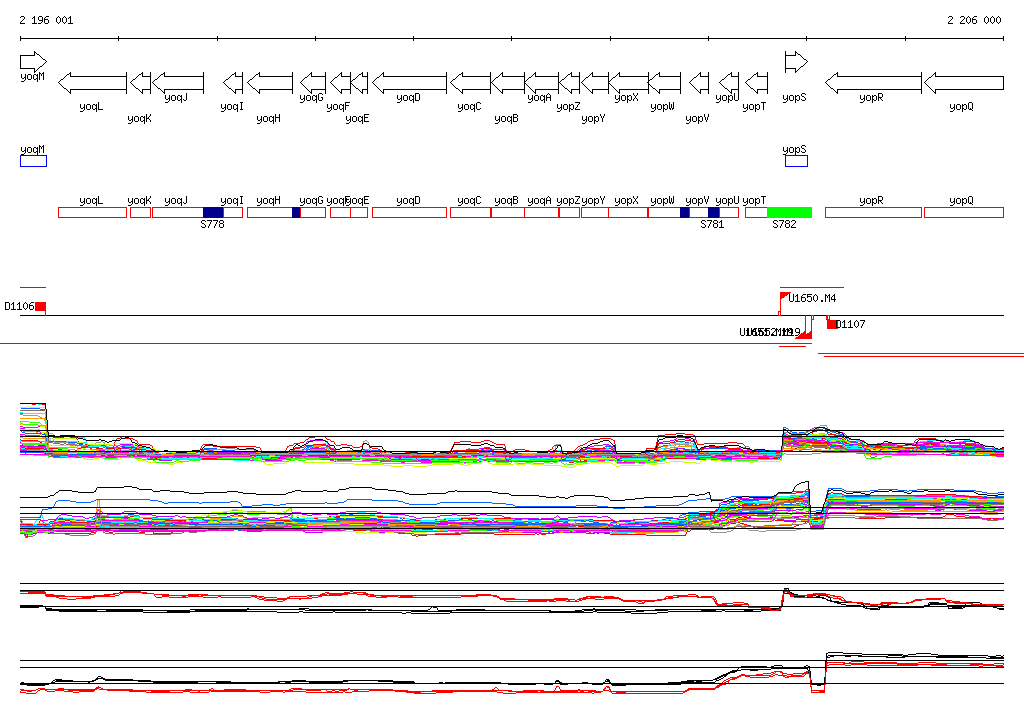
Task: Select the red-outlined yopR annotation box
Action: 872,212
